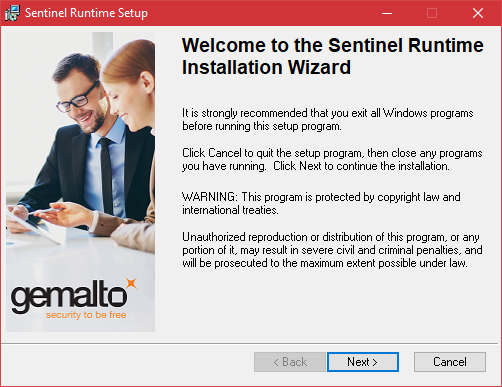Click the gemalto logo wordmark
This screenshot has width=502, height=387.
(x=69, y=295)
